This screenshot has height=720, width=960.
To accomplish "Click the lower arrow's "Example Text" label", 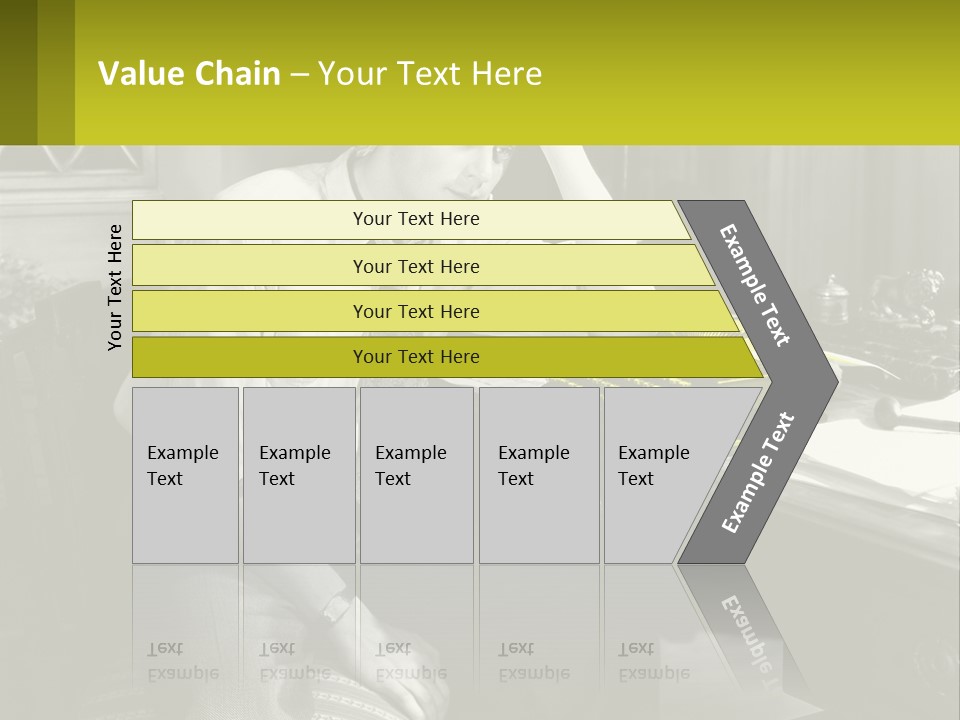I will [758, 472].
